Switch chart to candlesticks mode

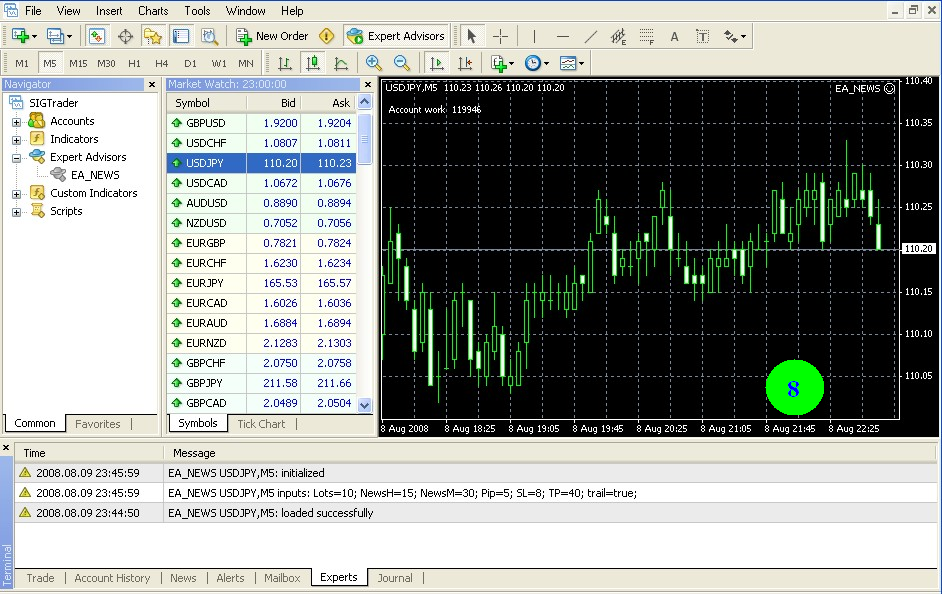click(312, 63)
